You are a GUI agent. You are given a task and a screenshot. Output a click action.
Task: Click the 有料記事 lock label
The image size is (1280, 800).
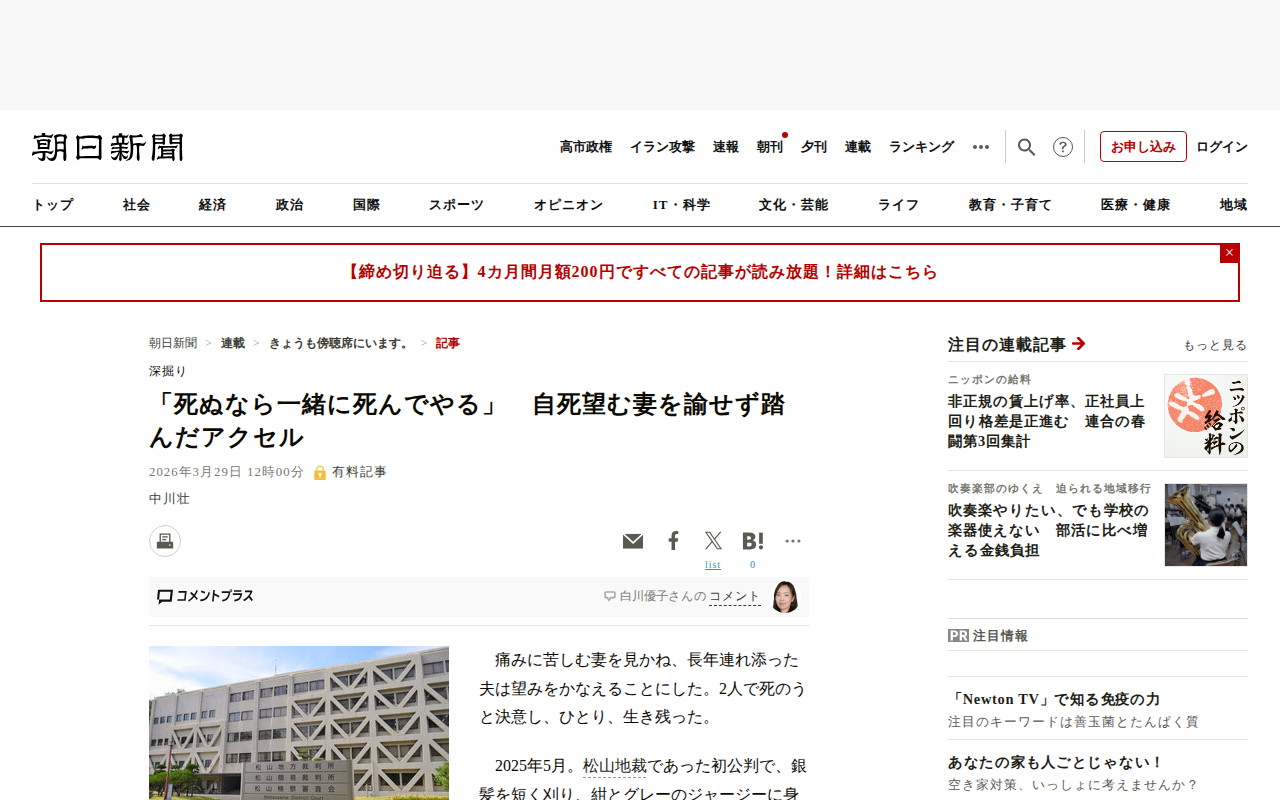point(350,472)
